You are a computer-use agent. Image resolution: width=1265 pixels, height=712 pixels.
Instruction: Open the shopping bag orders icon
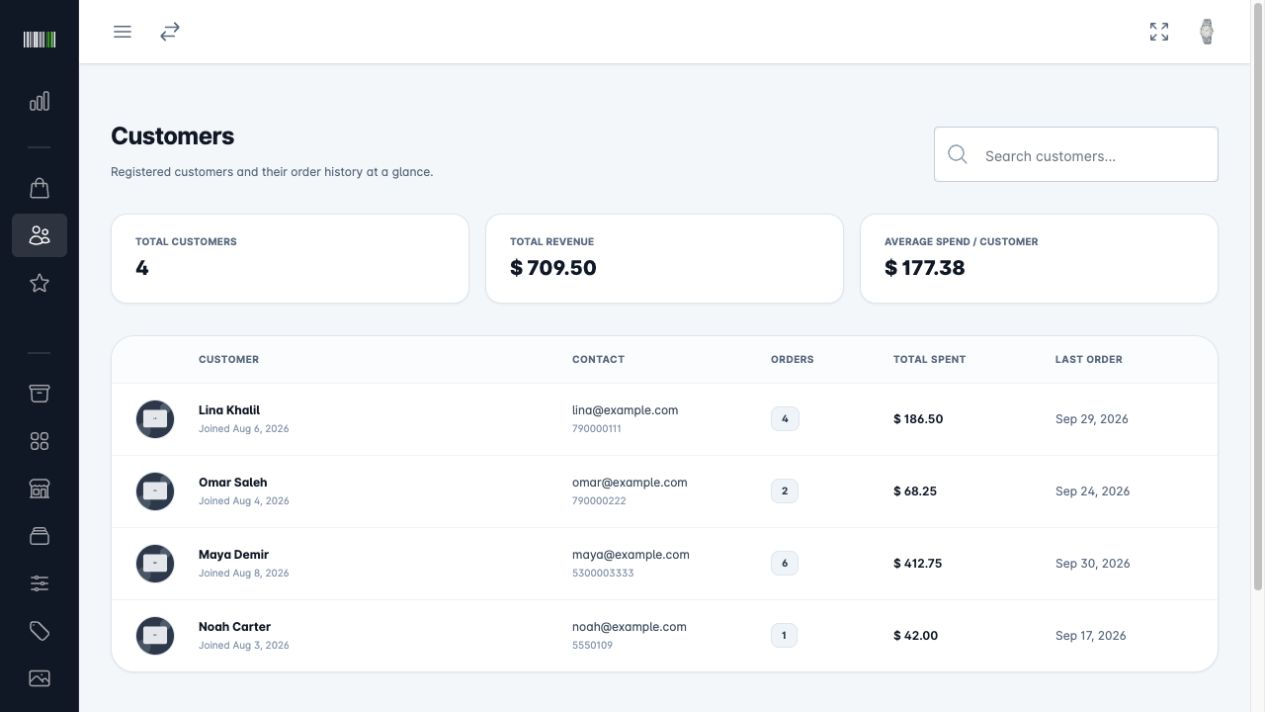(x=39, y=188)
